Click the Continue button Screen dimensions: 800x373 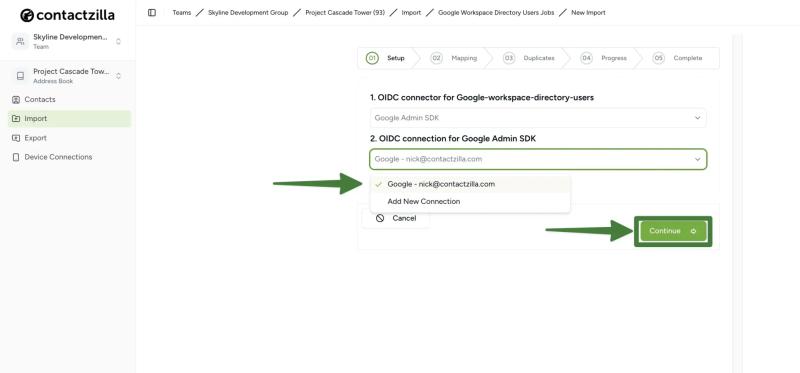673,231
